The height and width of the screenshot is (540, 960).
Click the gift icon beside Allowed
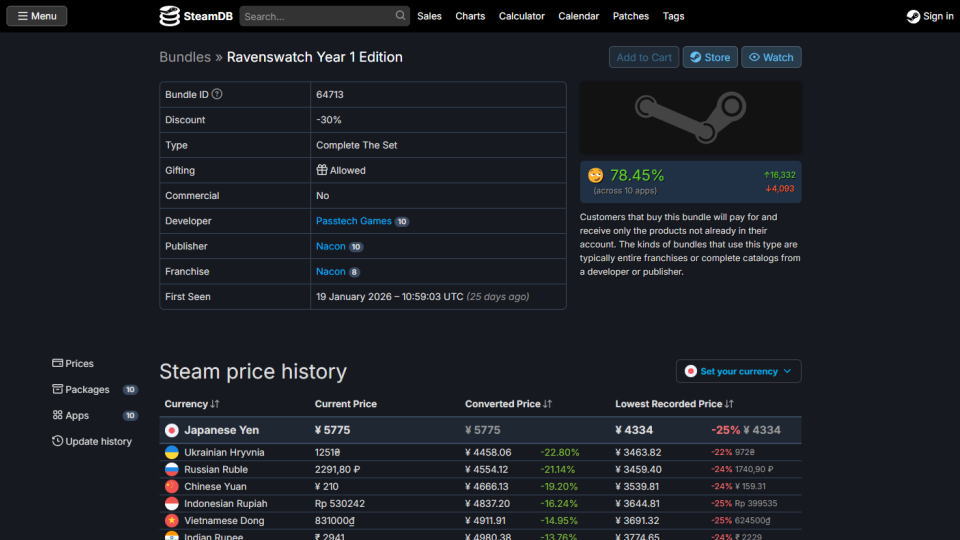click(321, 170)
